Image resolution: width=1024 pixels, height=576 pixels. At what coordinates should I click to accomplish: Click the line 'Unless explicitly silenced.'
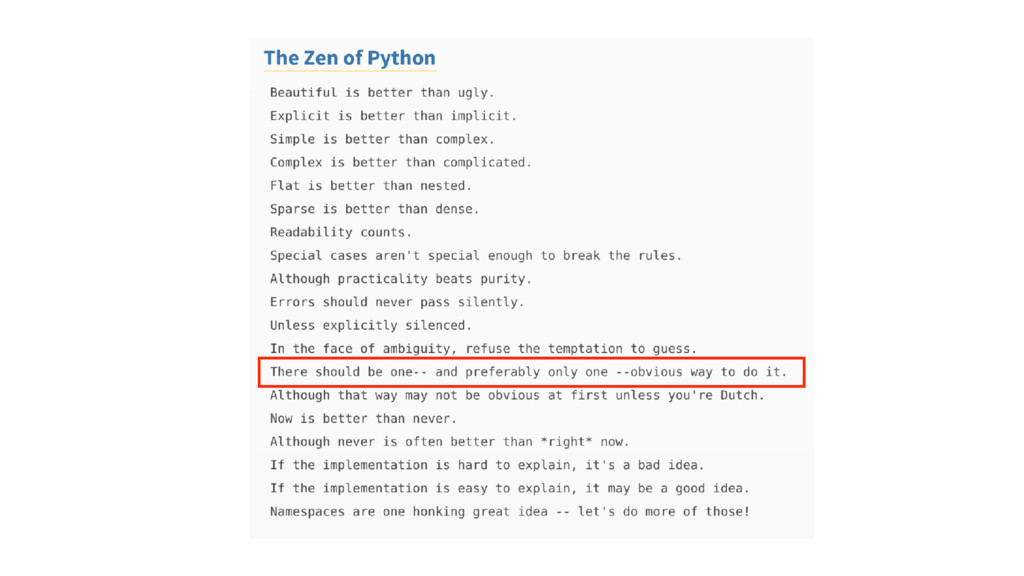[370, 325]
